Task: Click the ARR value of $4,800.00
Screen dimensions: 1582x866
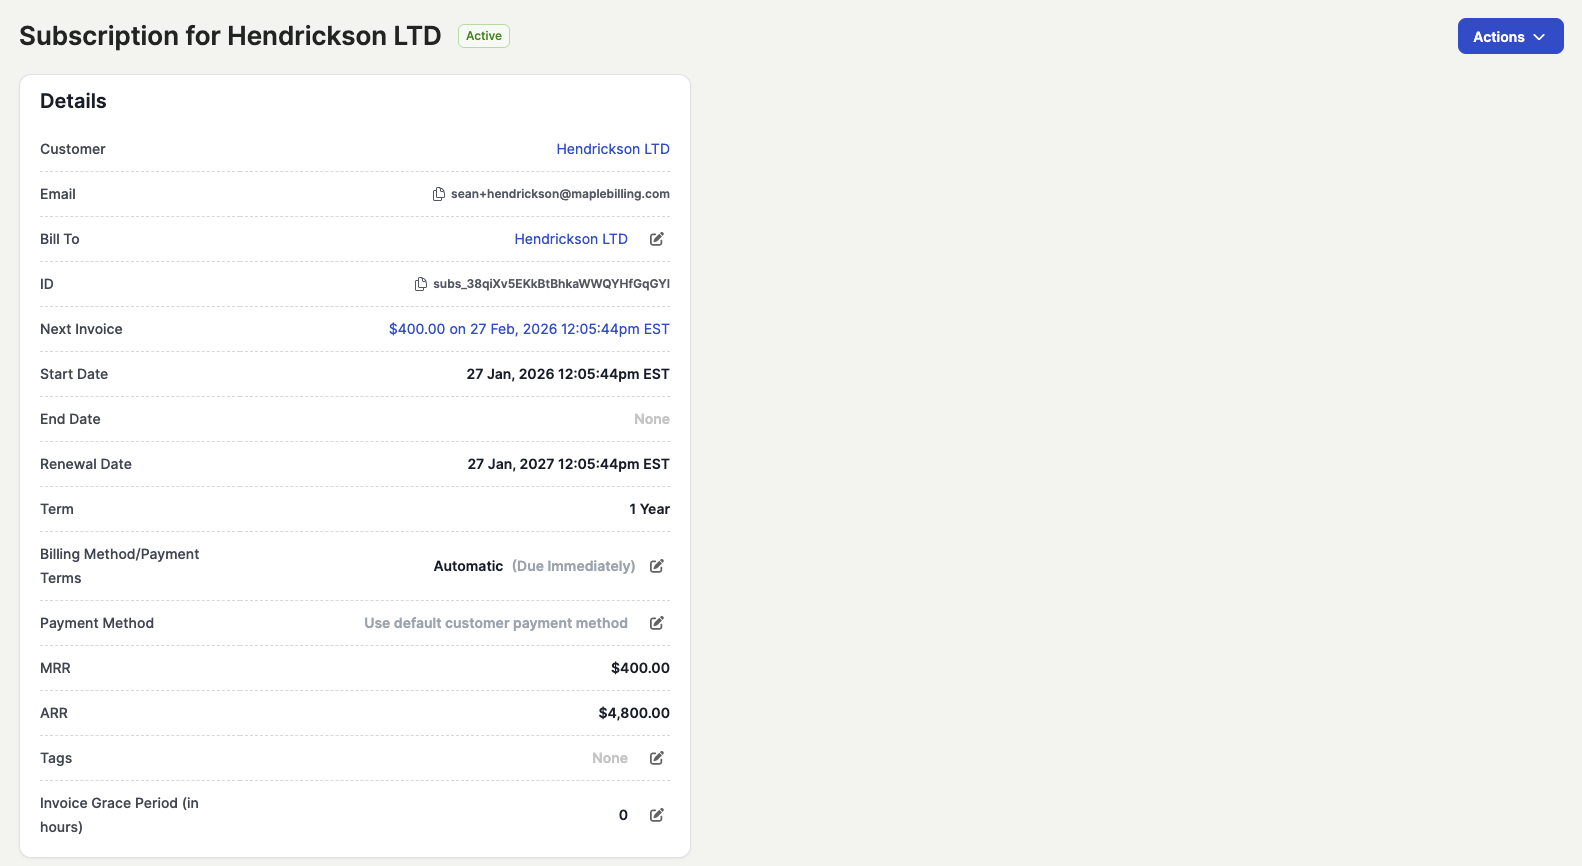Action: click(634, 713)
